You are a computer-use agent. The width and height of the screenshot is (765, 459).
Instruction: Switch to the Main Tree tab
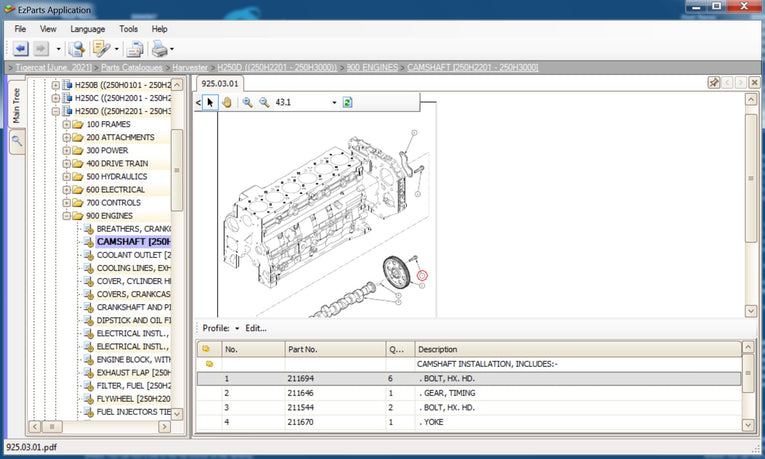[17, 106]
